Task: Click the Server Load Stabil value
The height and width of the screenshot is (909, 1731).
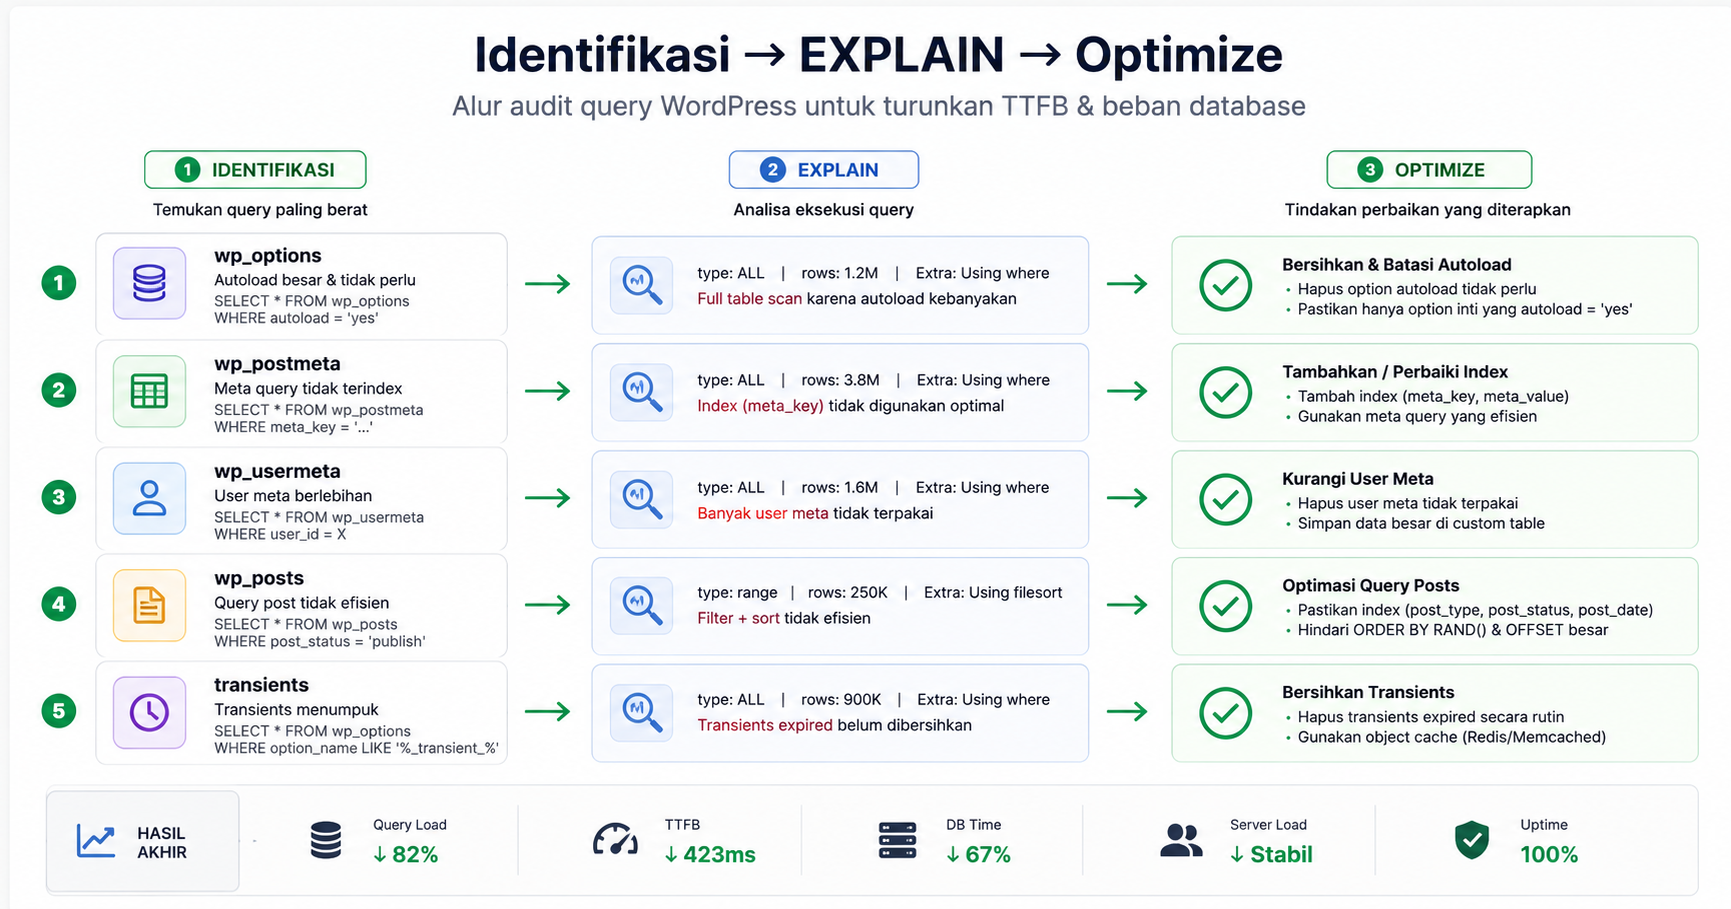Action: coord(1271,854)
